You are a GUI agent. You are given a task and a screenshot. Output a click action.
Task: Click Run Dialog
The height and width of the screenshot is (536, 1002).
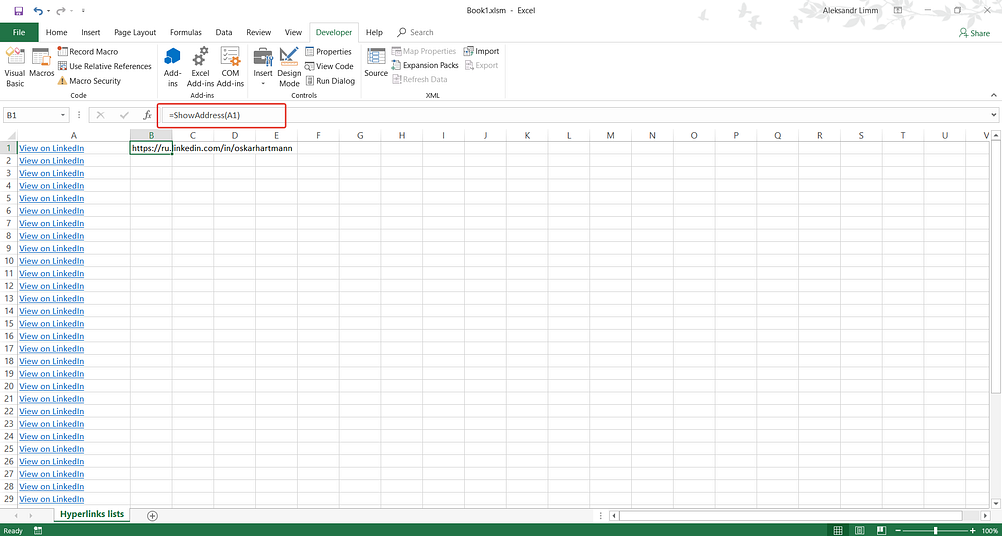coord(330,81)
